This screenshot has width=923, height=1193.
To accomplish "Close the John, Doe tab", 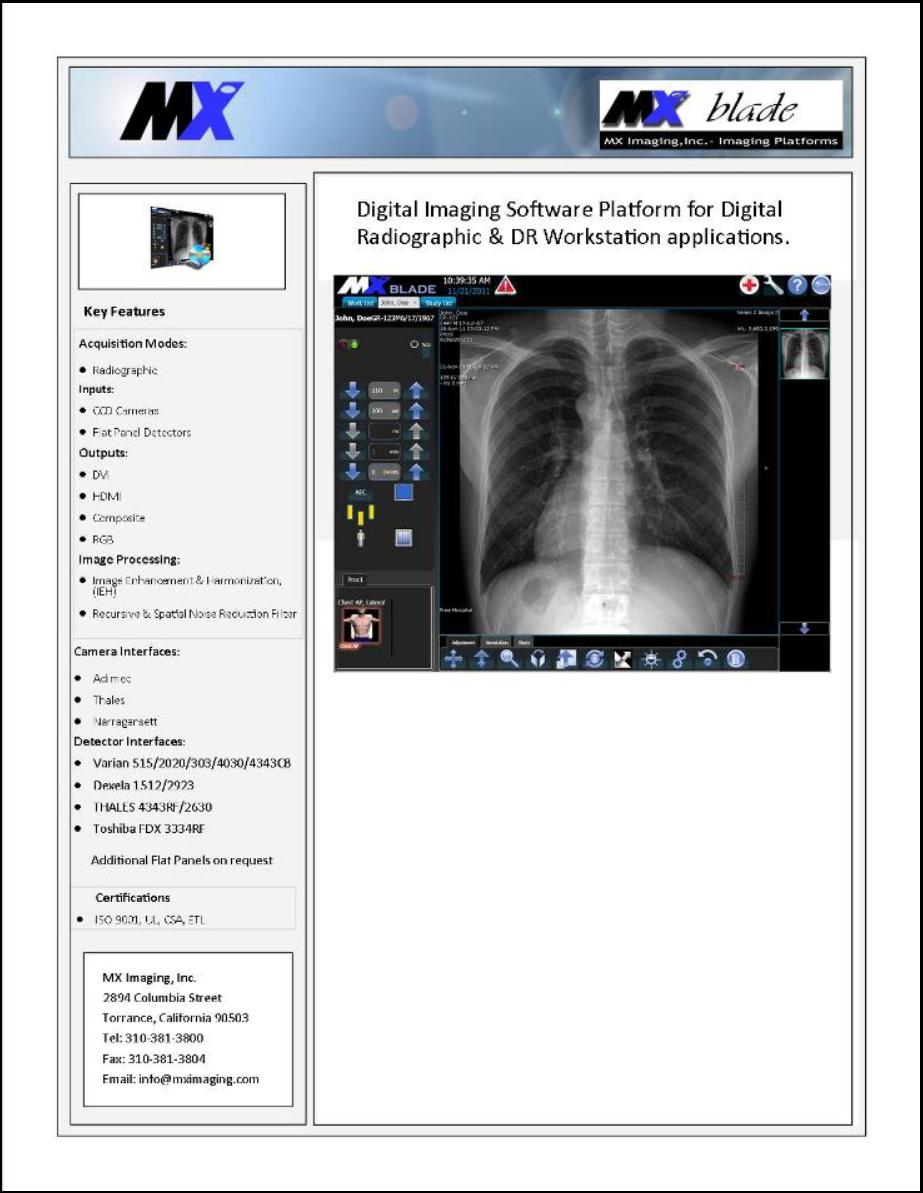I will tap(415, 303).
